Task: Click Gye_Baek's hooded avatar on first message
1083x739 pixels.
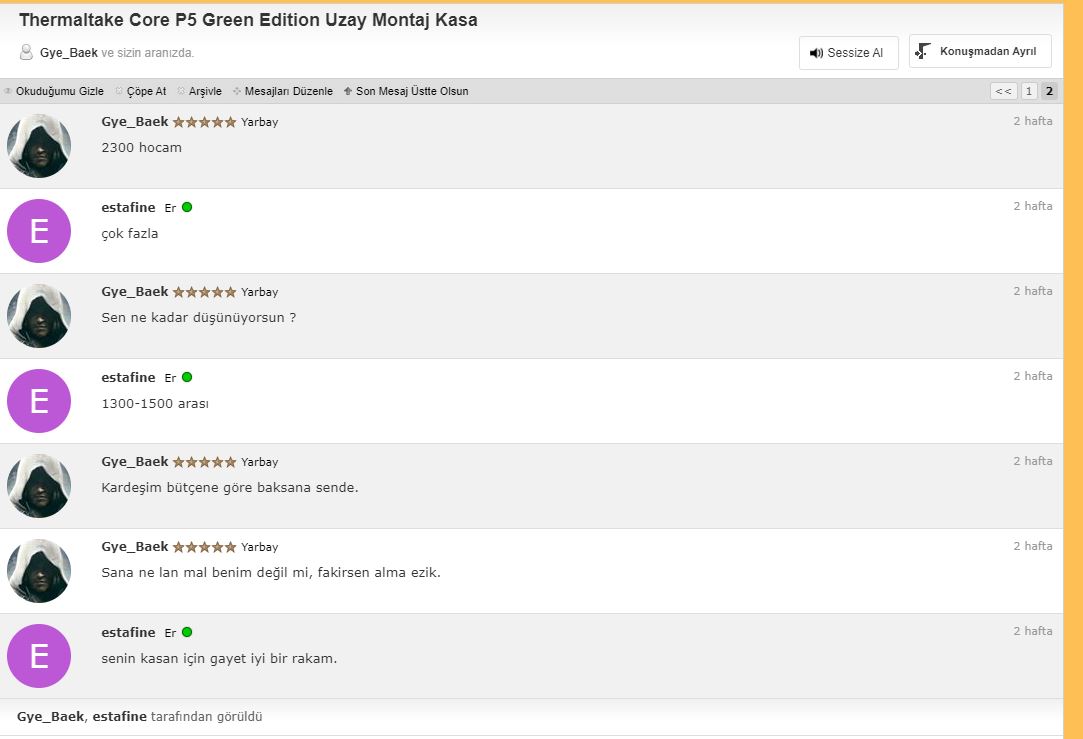Action: tap(39, 146)
